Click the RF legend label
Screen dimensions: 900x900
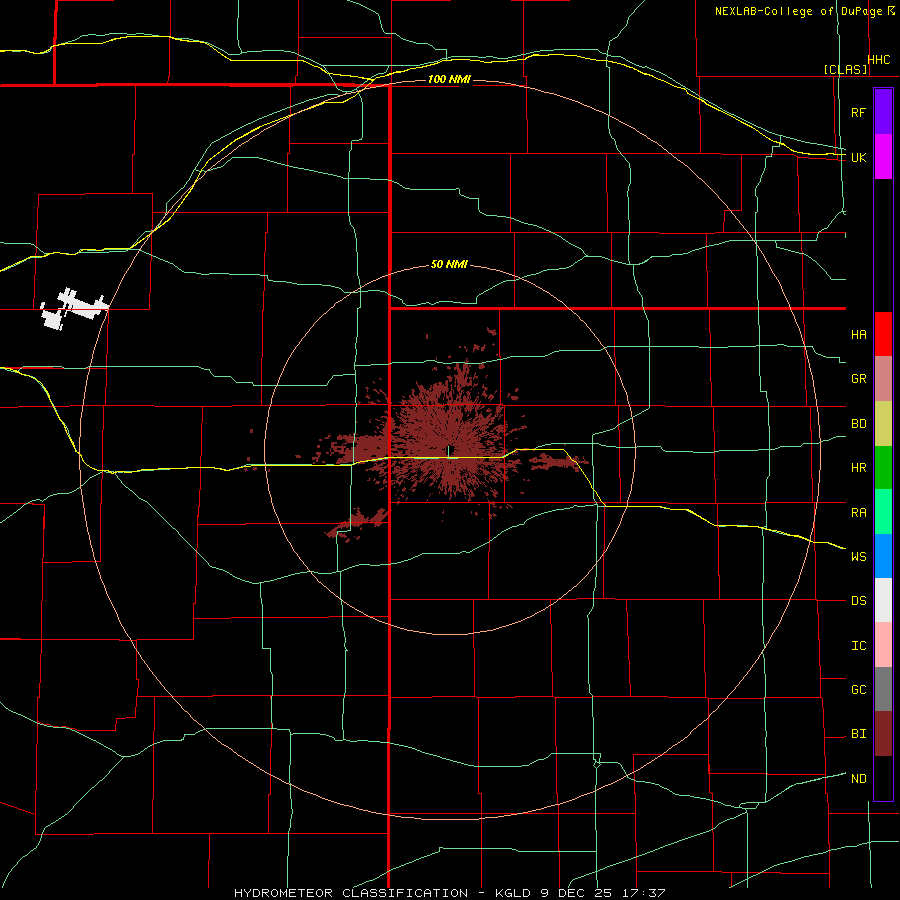click(x=858, y=112)
